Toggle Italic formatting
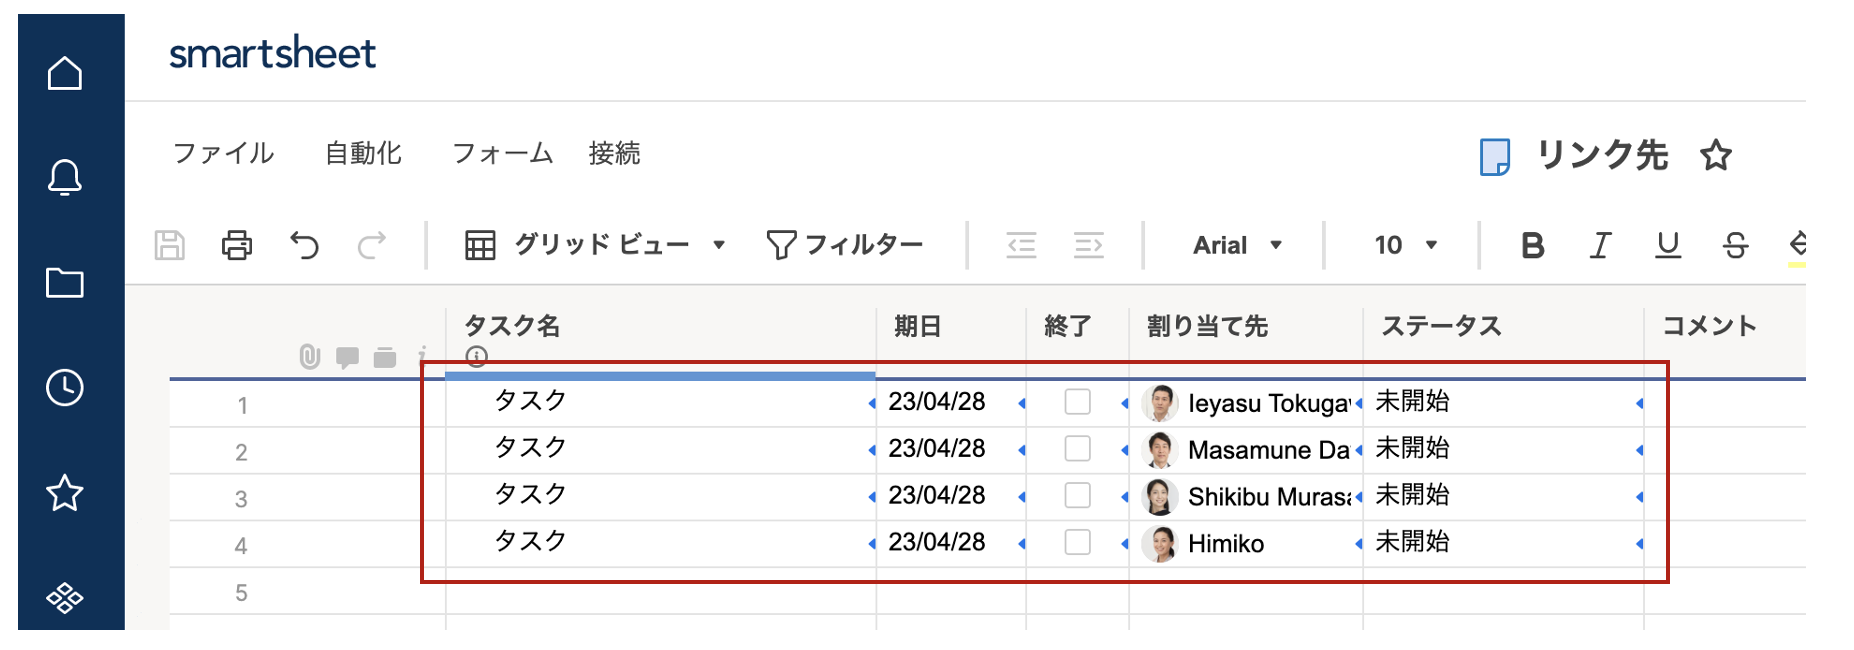 click(1600, 245)
